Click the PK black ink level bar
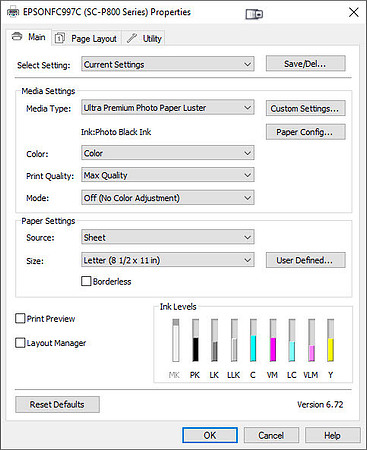The width and height of the screenshot is (367, 450). (195, 340)
